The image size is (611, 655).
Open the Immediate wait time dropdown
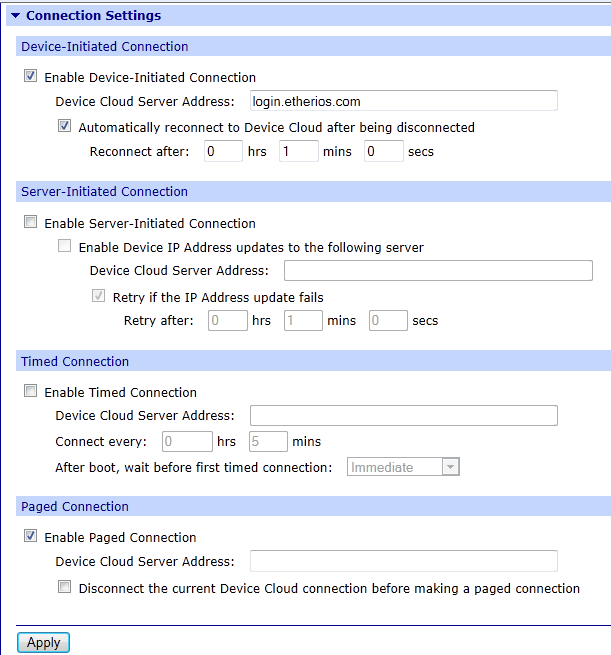[403, 467]
